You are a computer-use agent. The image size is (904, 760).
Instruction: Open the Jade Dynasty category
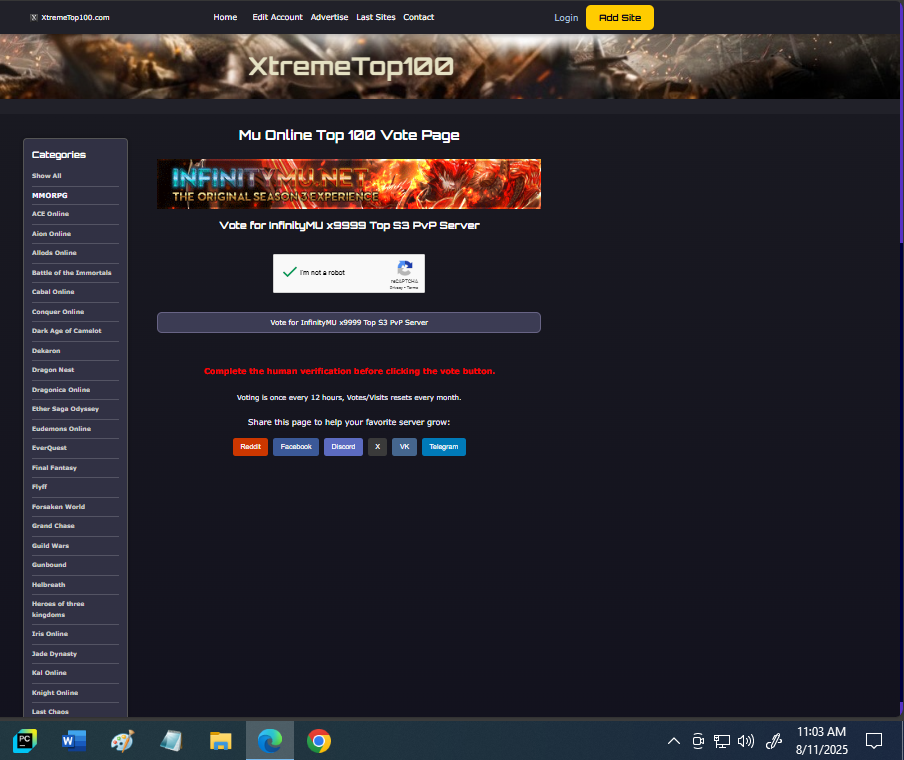pyautogui.click(x=54, y=654)
